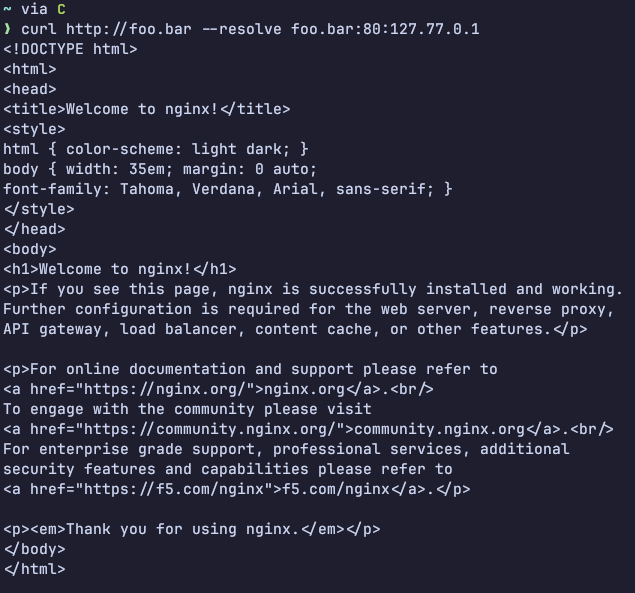
Task: Click the foo.bar:80:127.77.0.1 argument
Action: point(385,29)
